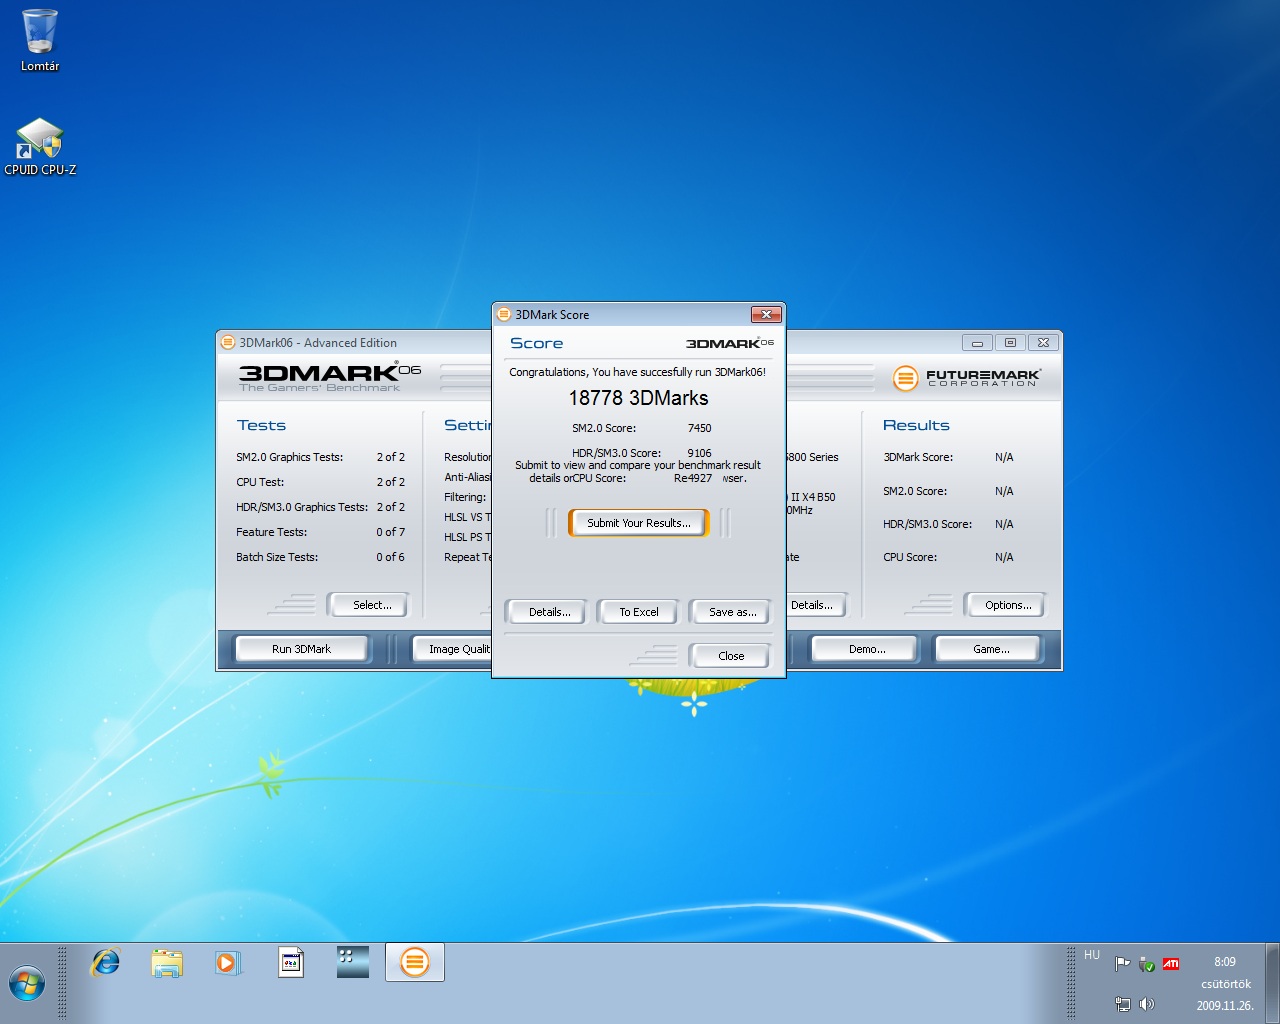Open the Action Center flag tray icon

click(1122, 964)
